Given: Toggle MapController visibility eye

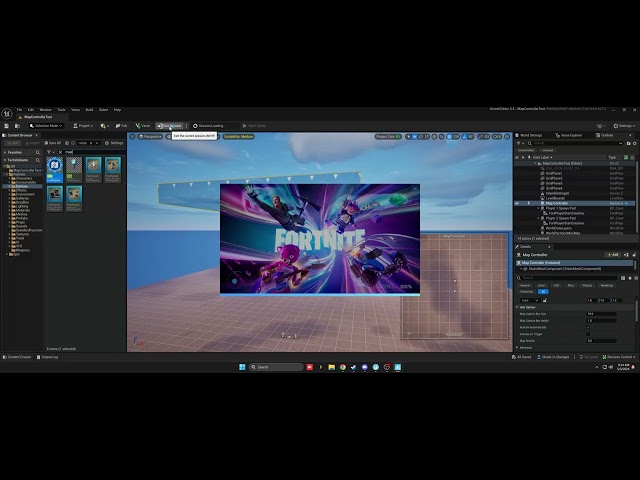Looking at the screenshot, I should (517, 203).
